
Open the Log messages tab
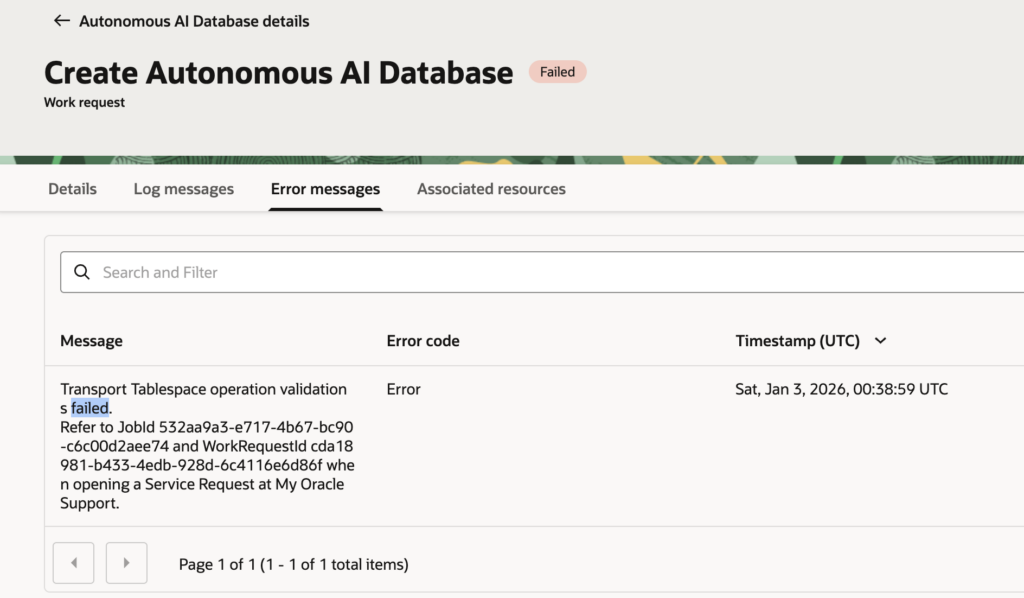184,189
